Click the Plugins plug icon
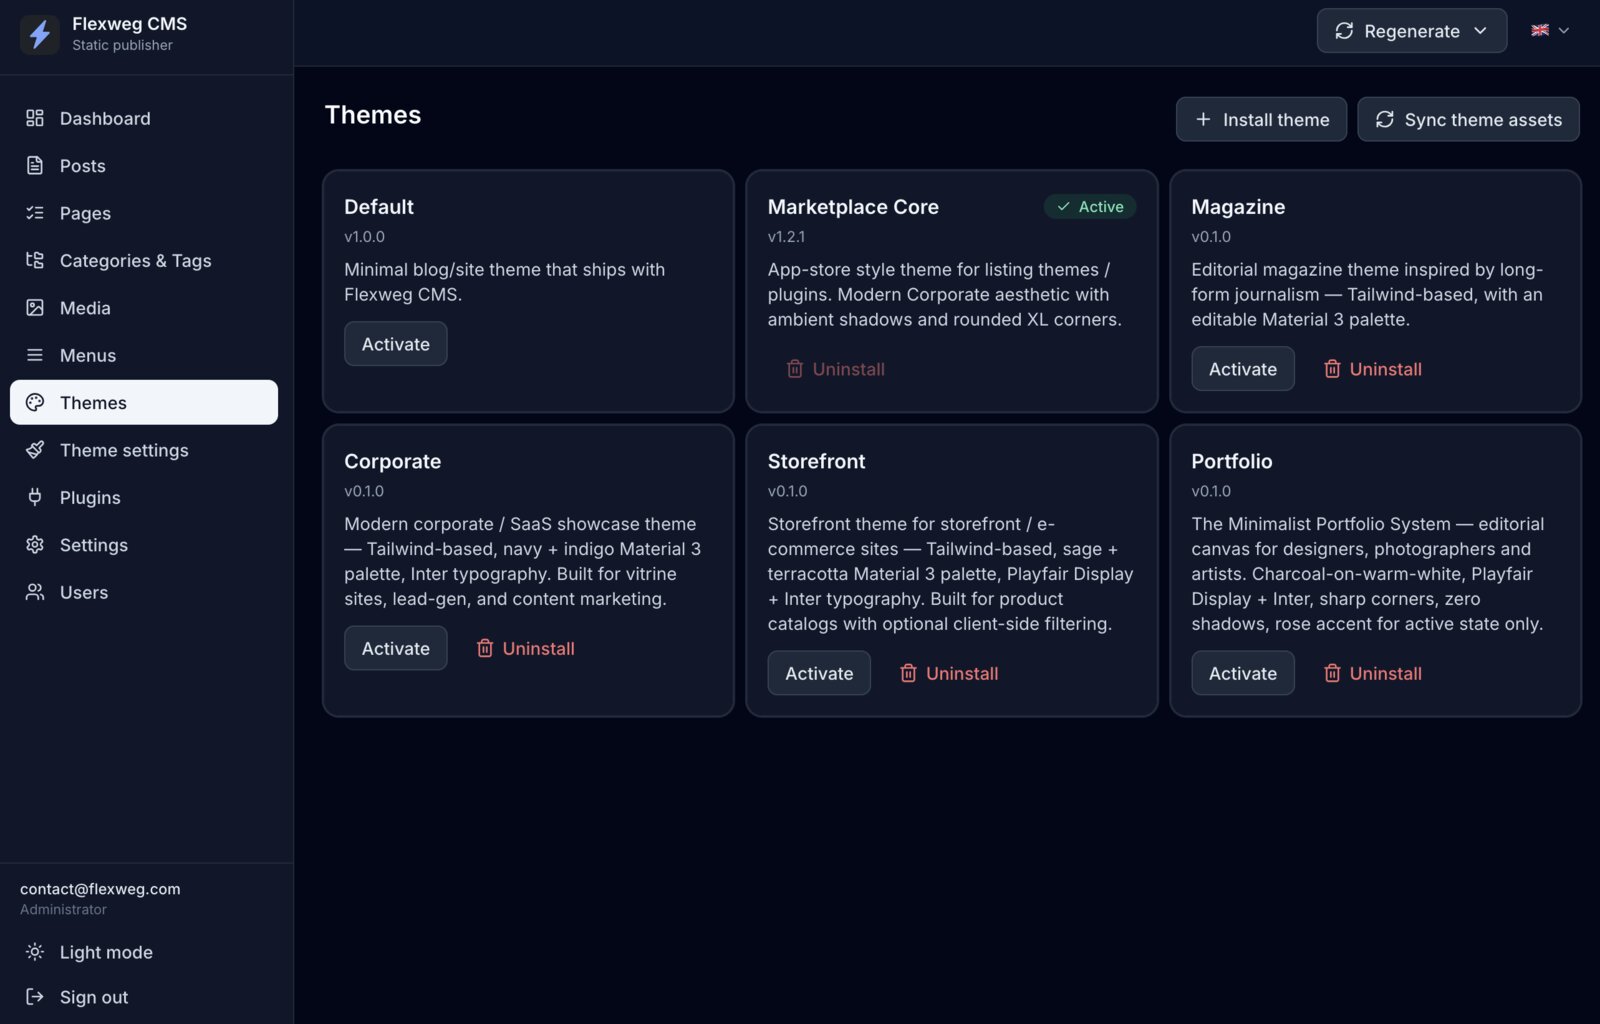 click(x=35, y=497)
